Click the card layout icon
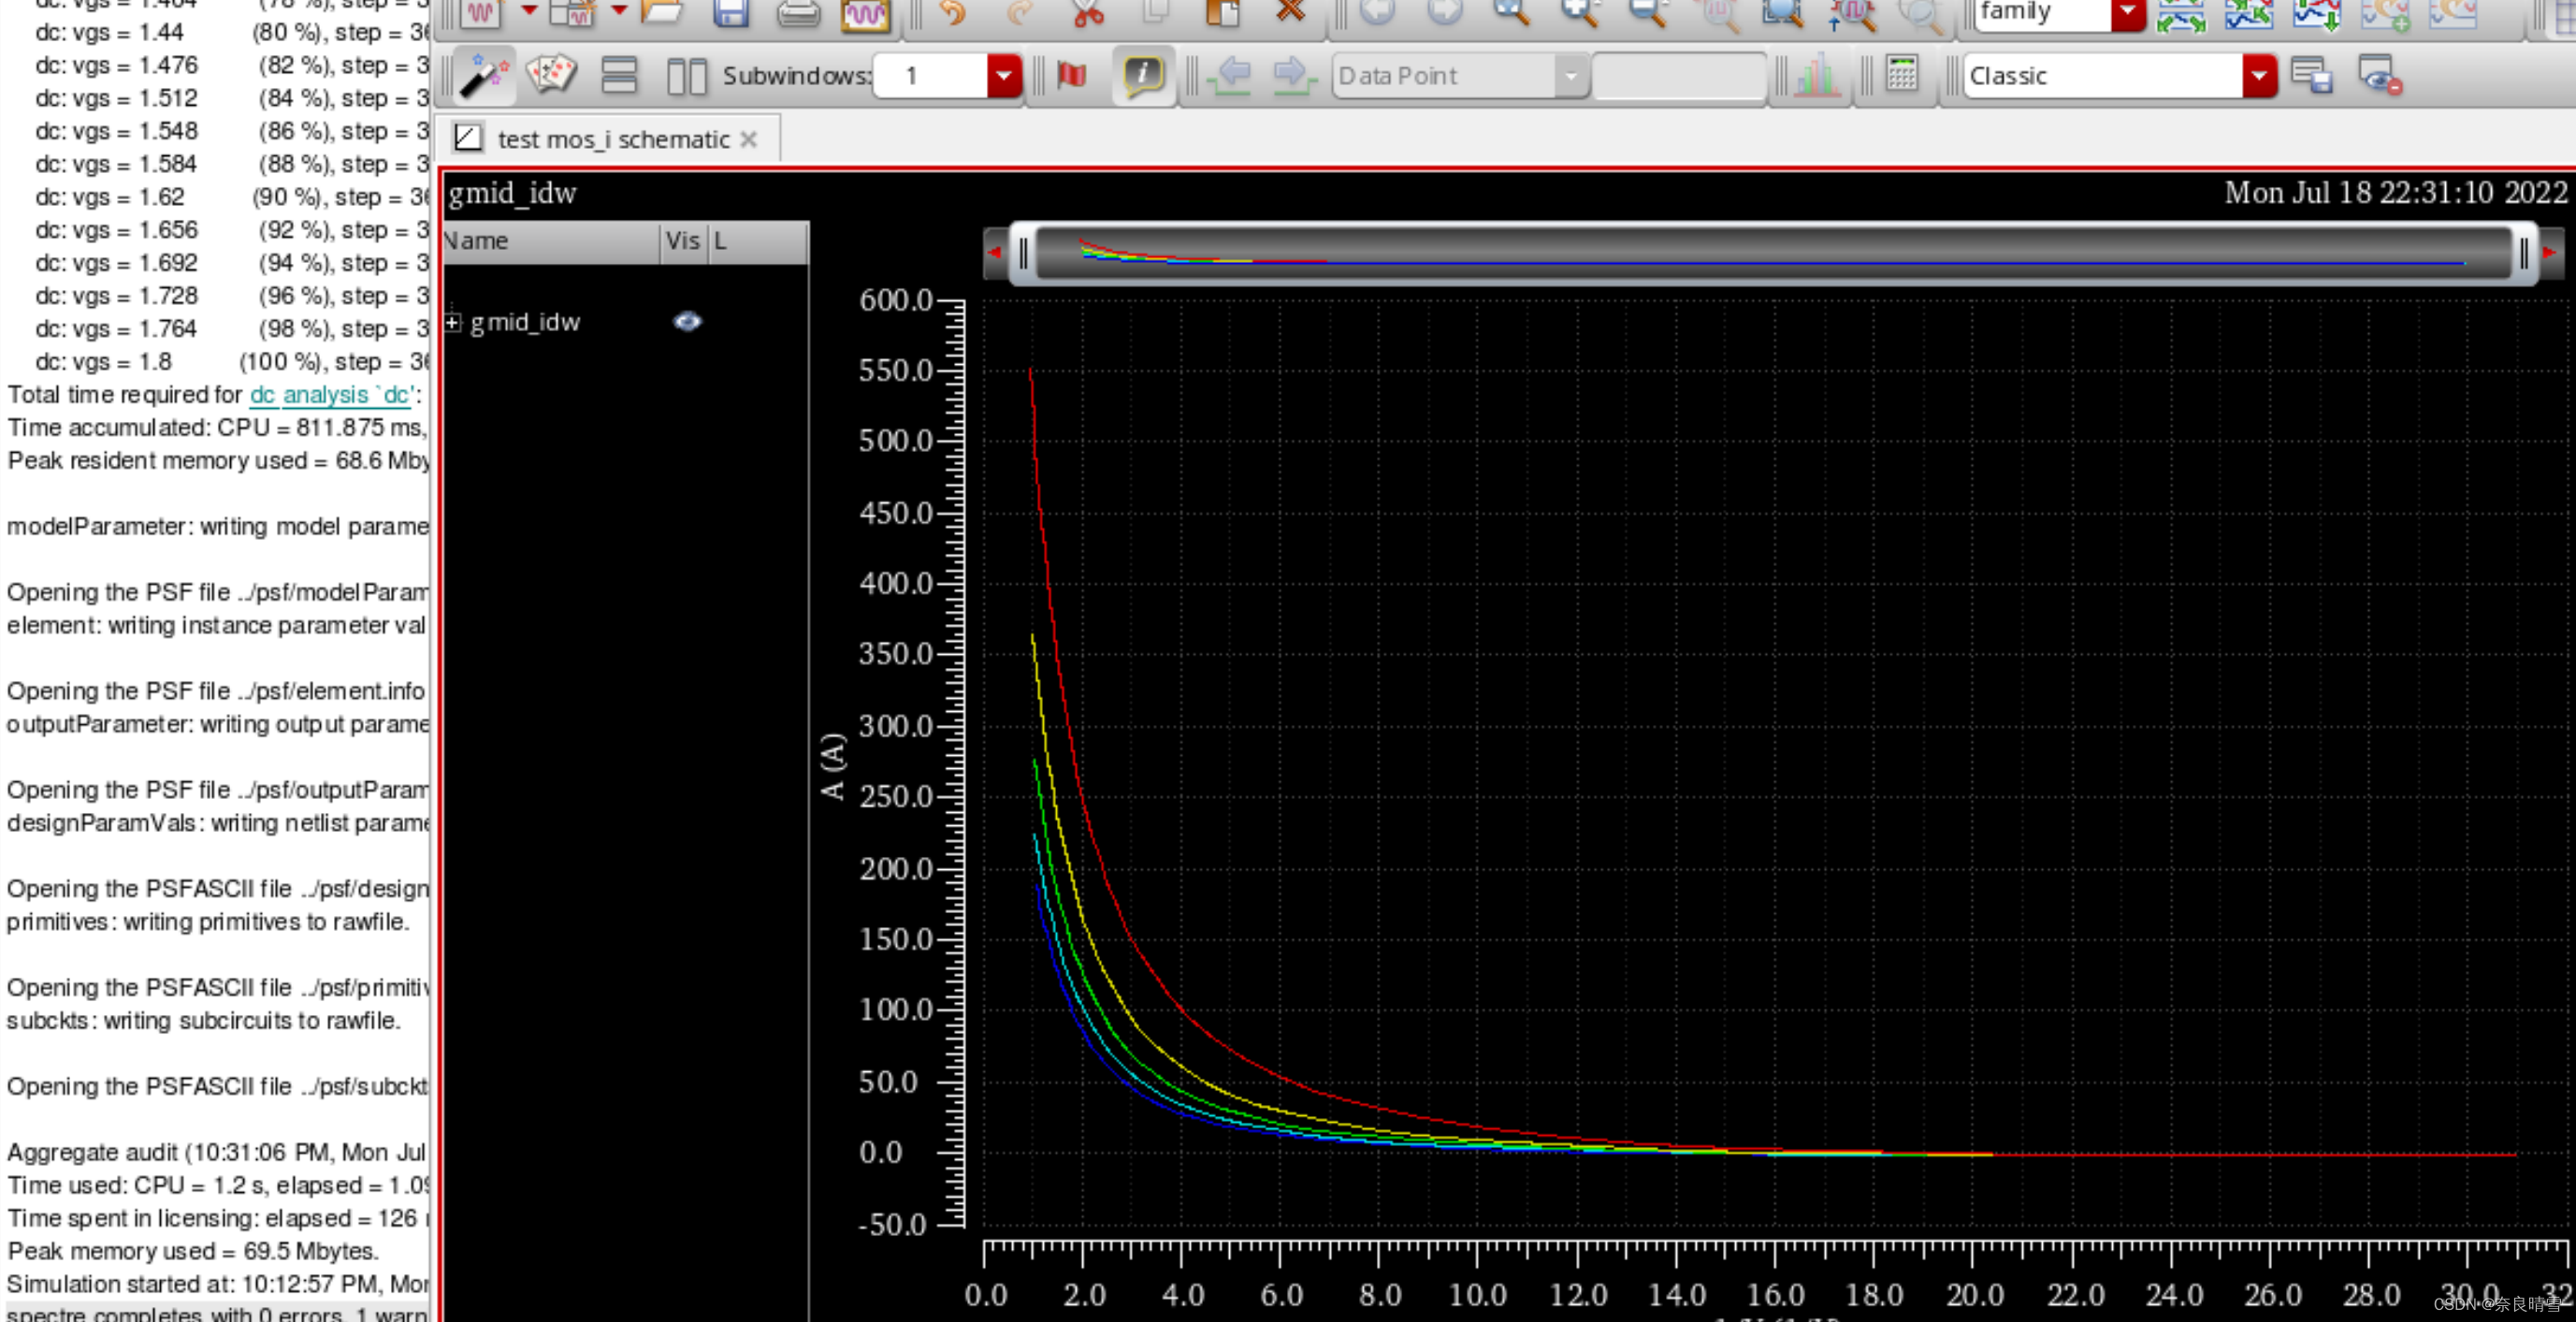Image resolution: width=2576 pixels, height=1322 pixels. pos(551,75)
